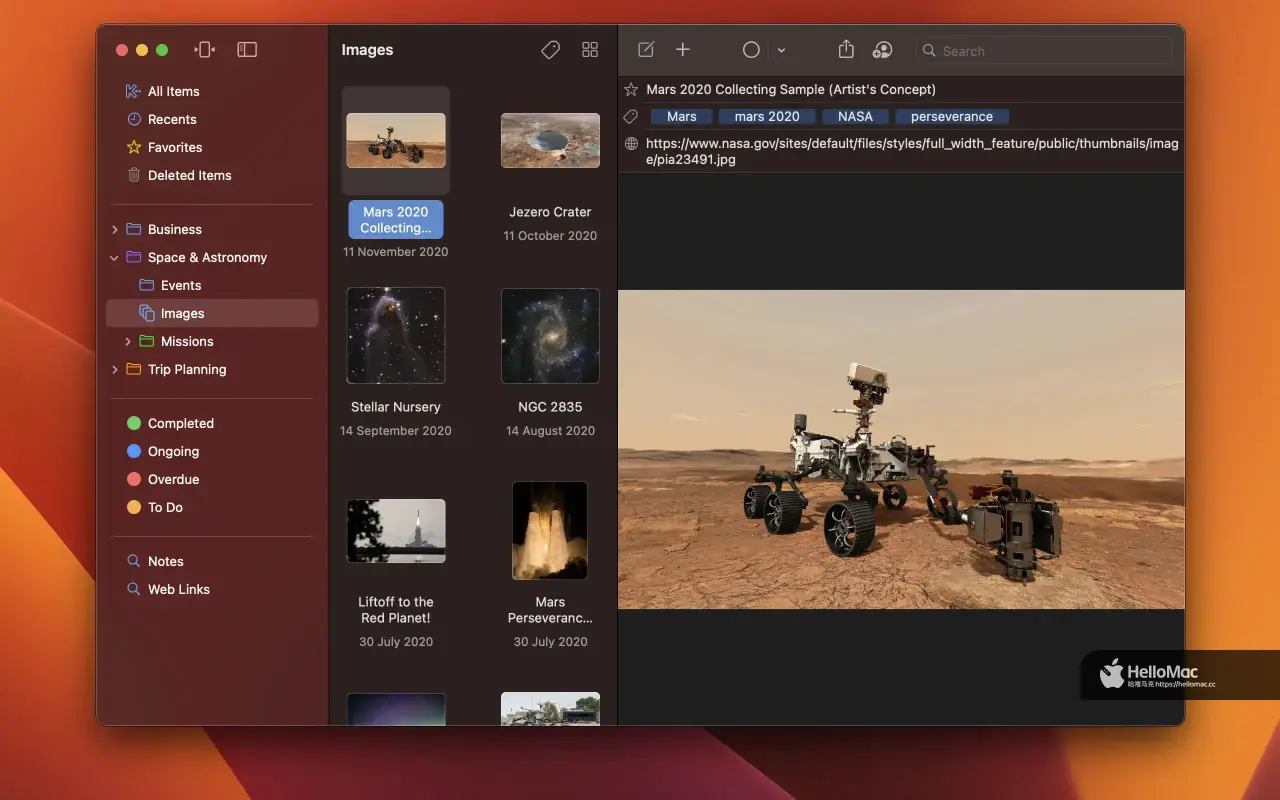
Task: Toggle the favorite star beside item title
Action: (x=631, y=89)
